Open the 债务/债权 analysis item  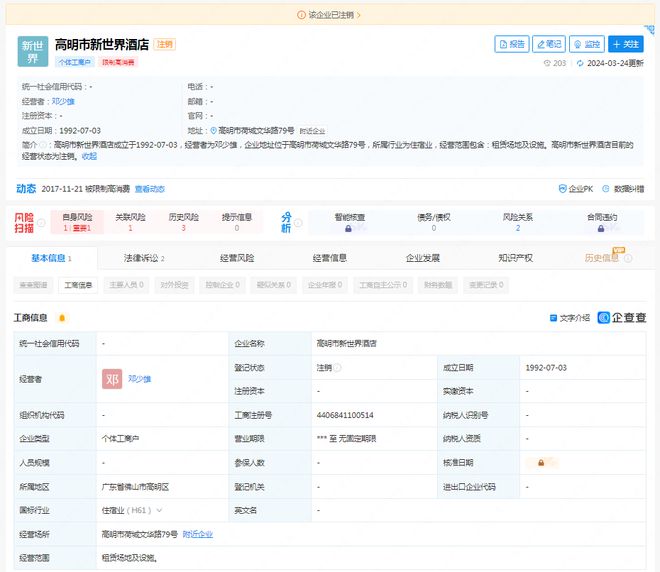point(434,222)
